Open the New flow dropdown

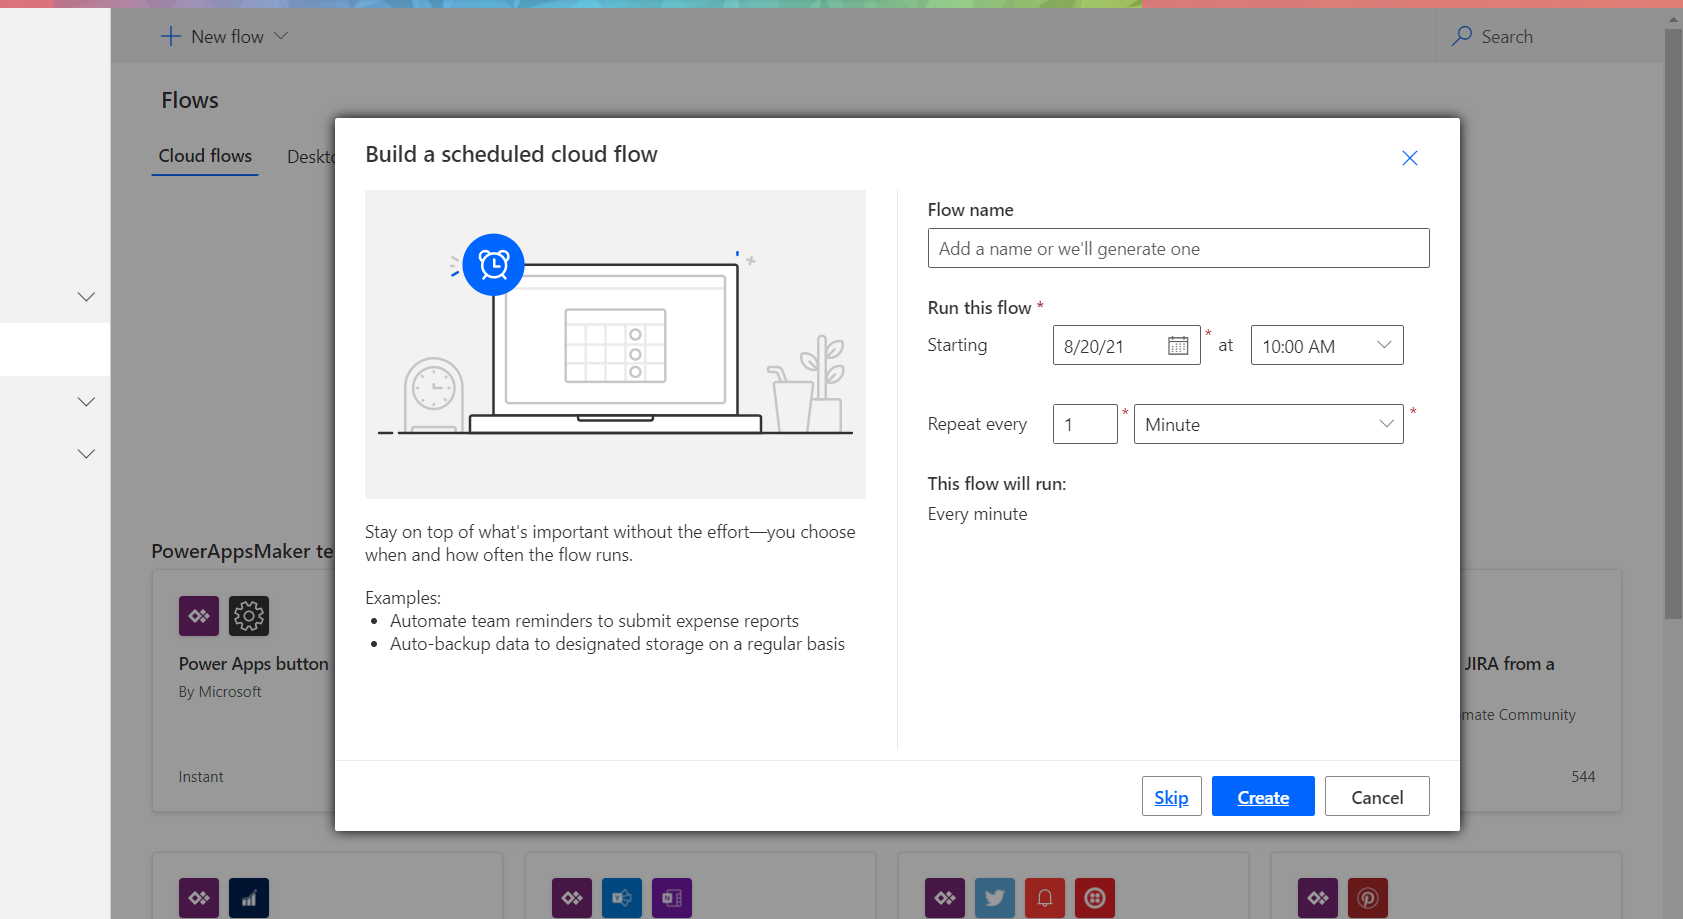tap(224, 36)
